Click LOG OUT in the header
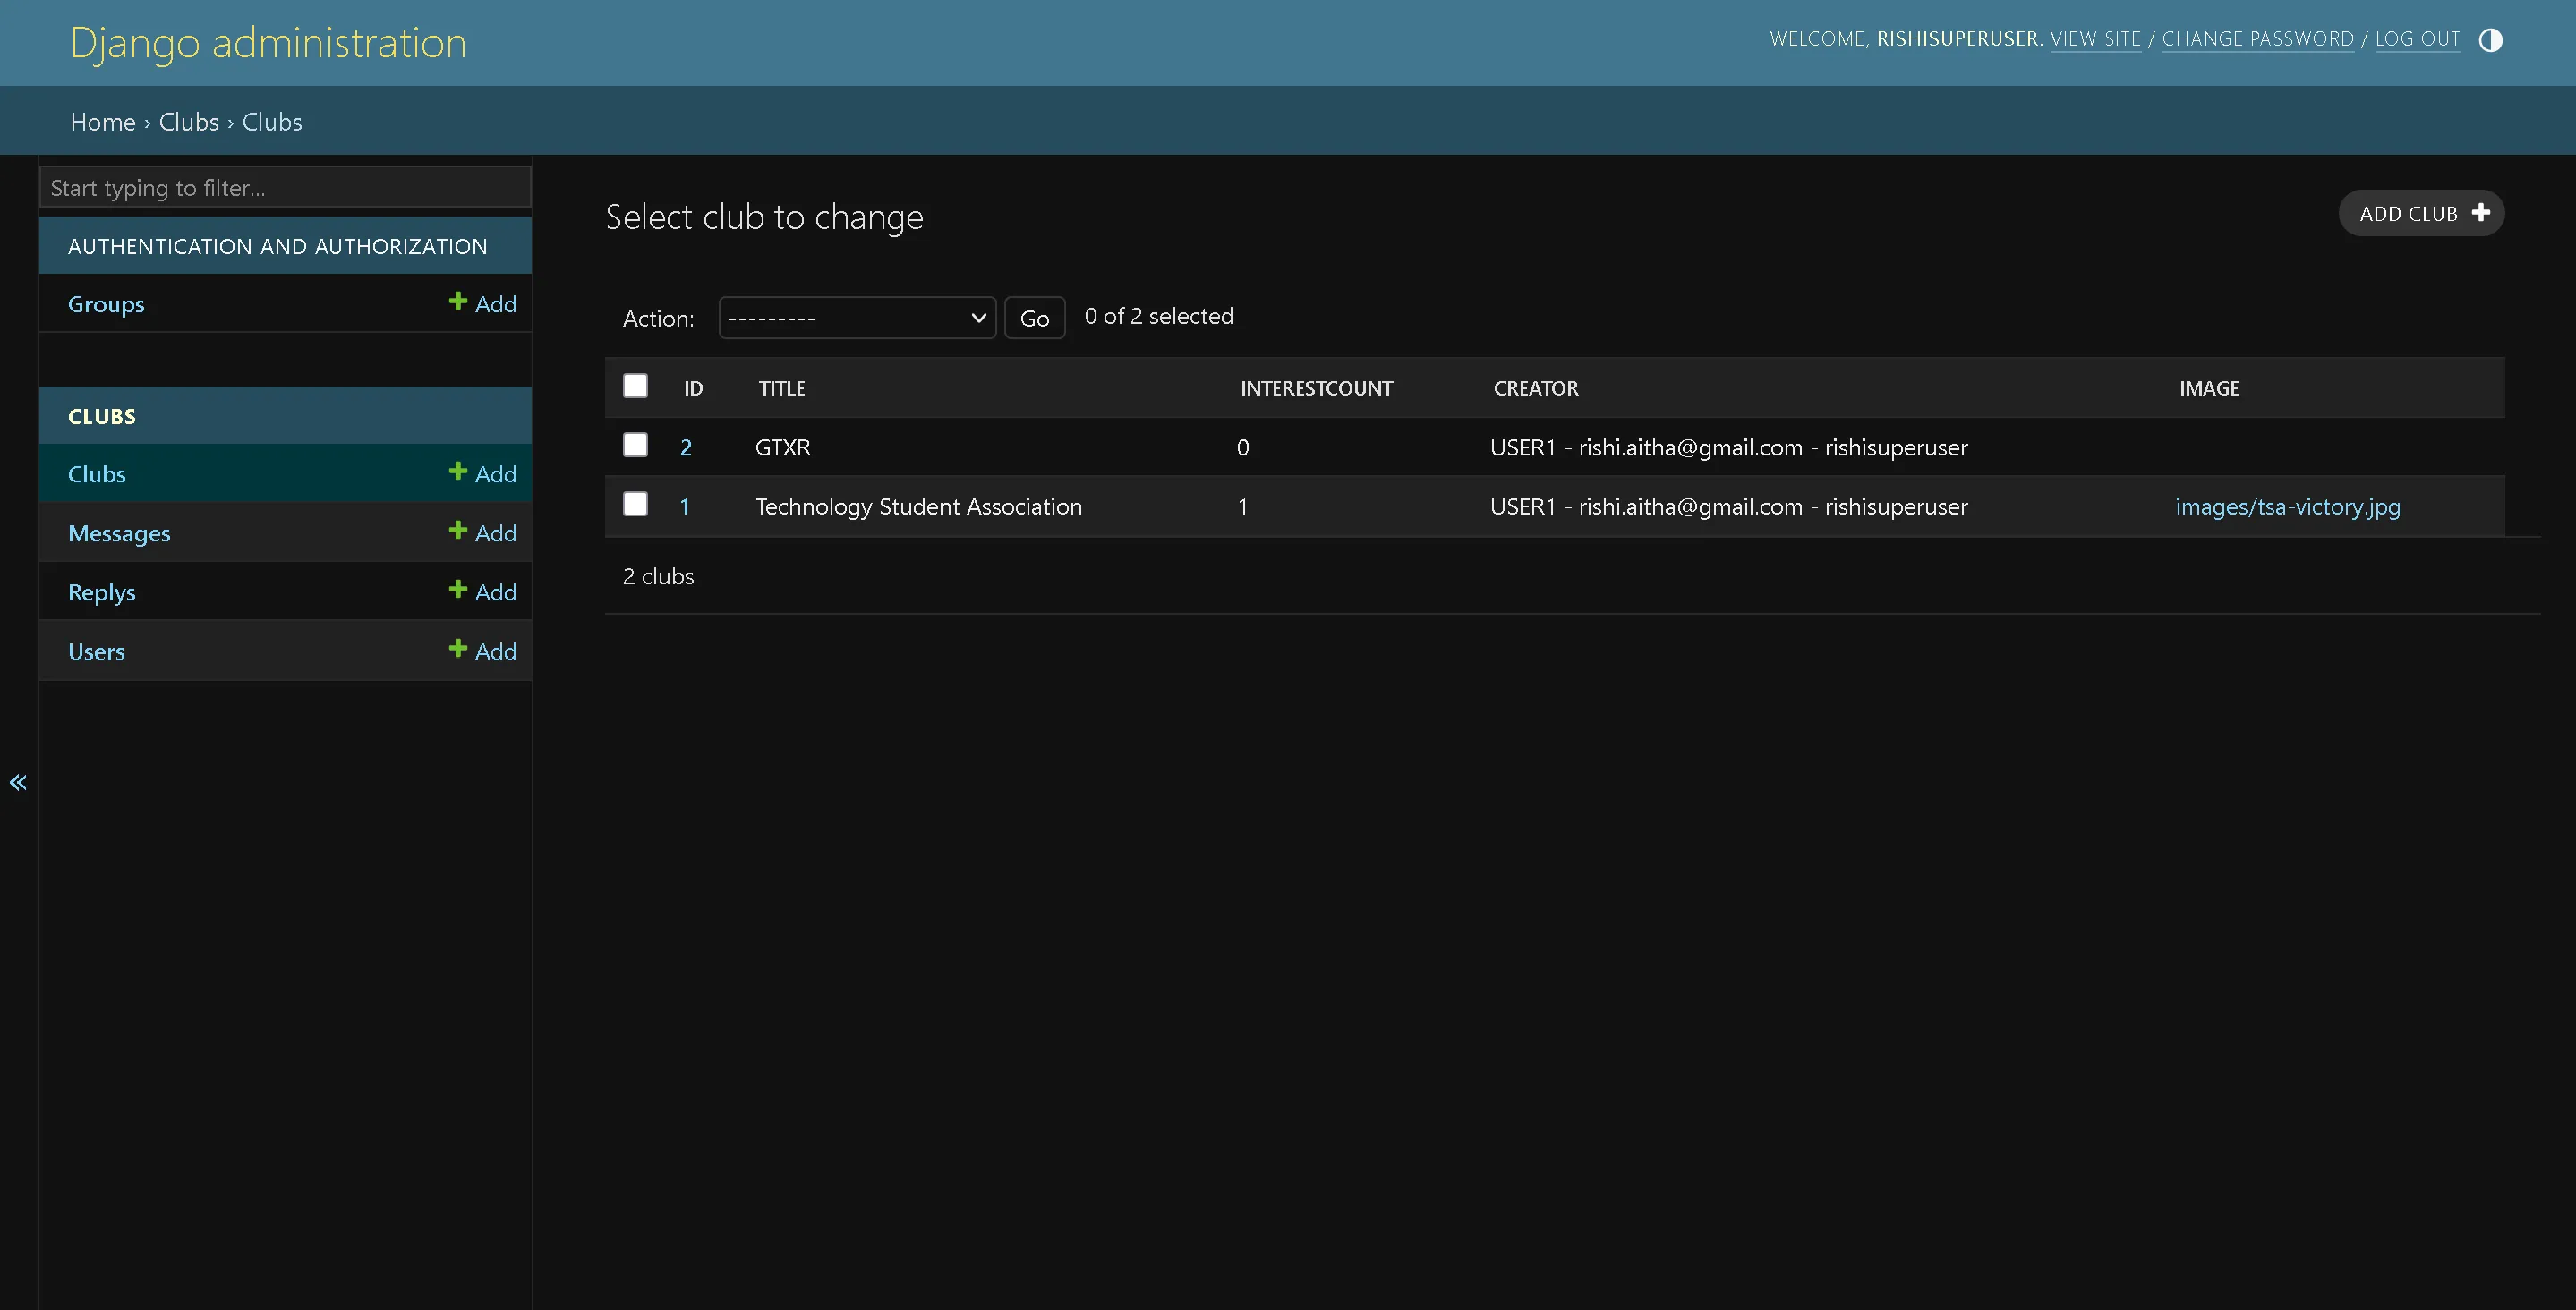 click(2418, 38)
